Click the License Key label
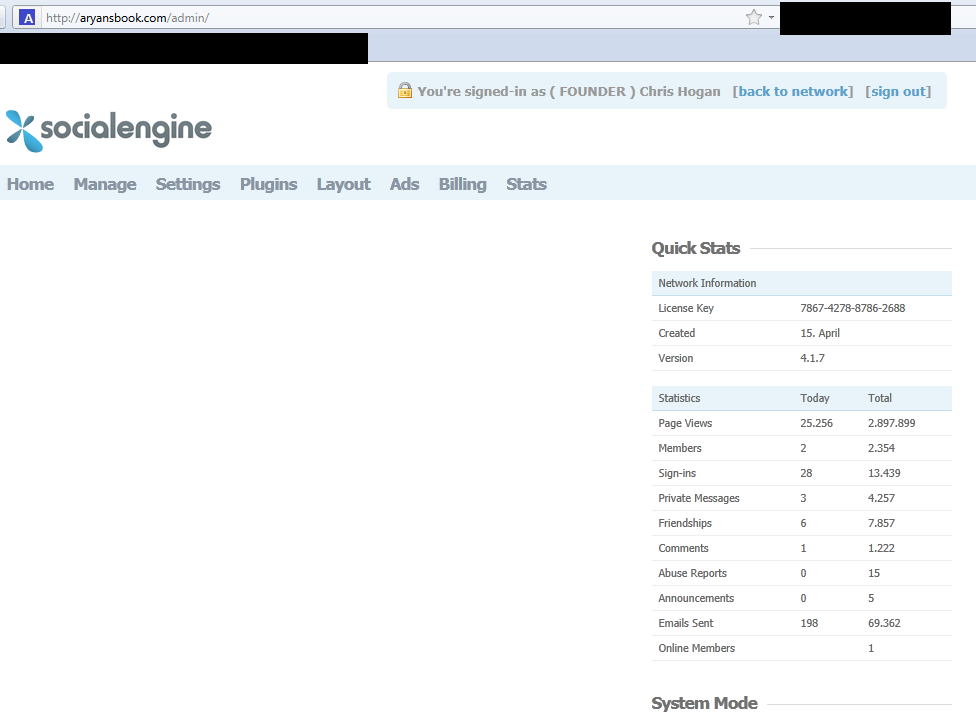Image resolution: width=976 pixels, height=722 pixels. click(x=686, y=308)
